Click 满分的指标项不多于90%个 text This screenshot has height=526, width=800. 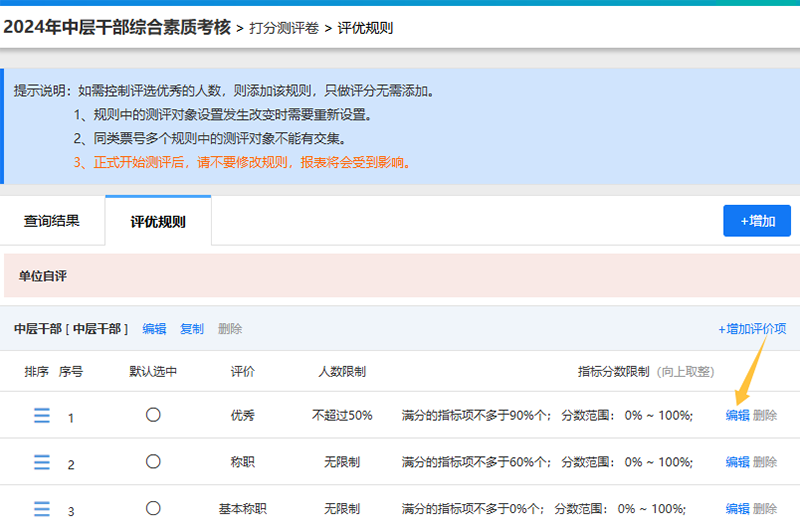pyautogui.click(x=476, y=415)
